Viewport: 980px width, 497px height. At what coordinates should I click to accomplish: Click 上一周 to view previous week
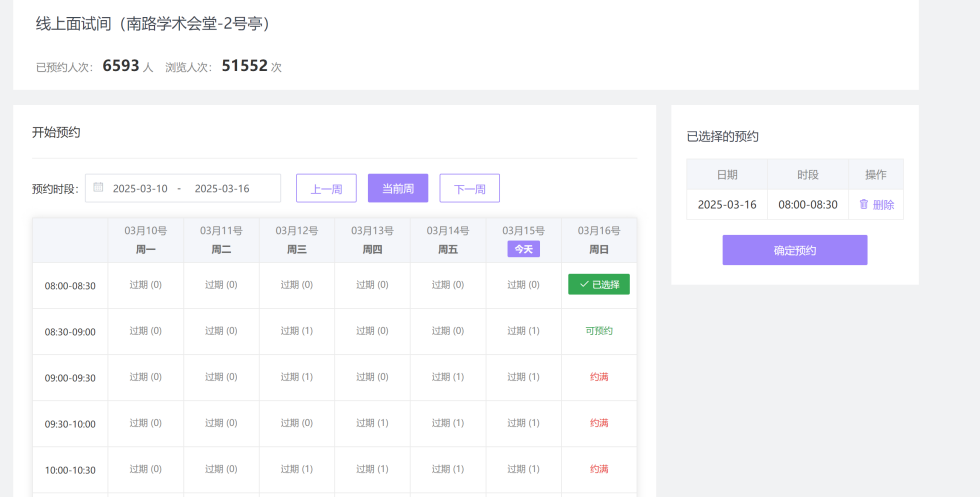pyautogui.click(x=326, y=188)
